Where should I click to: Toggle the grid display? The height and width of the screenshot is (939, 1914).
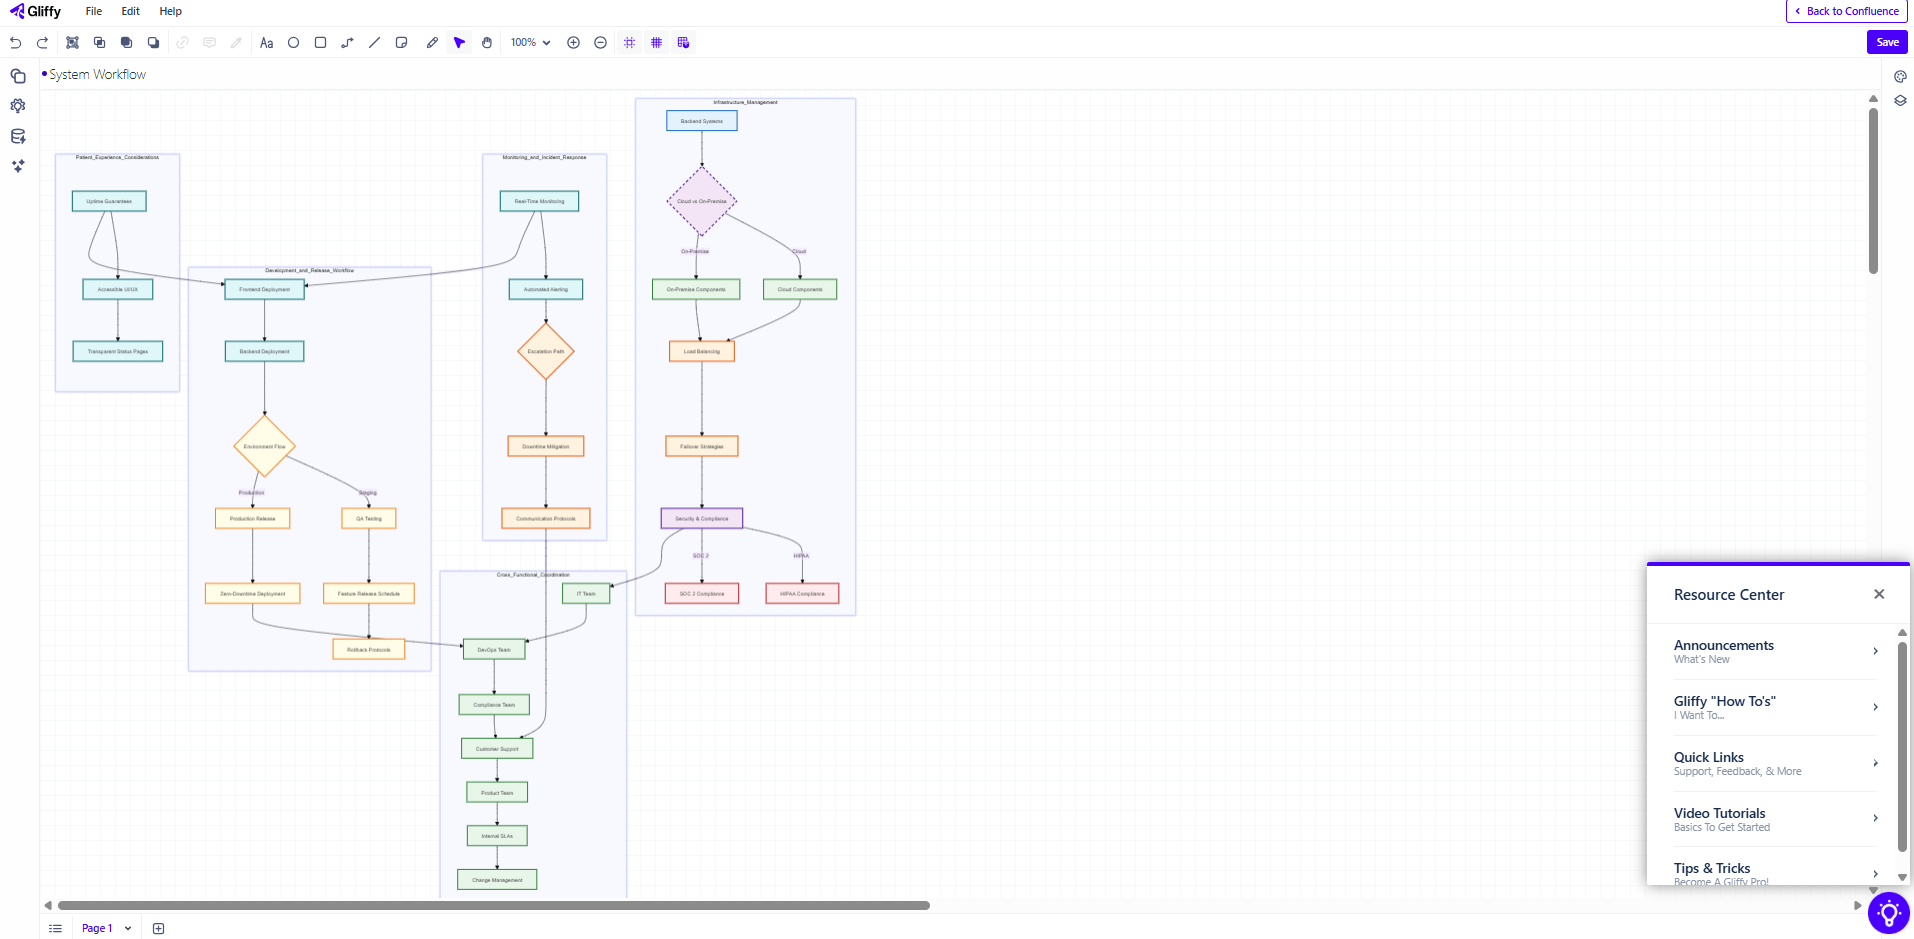[x=656, y=43]
